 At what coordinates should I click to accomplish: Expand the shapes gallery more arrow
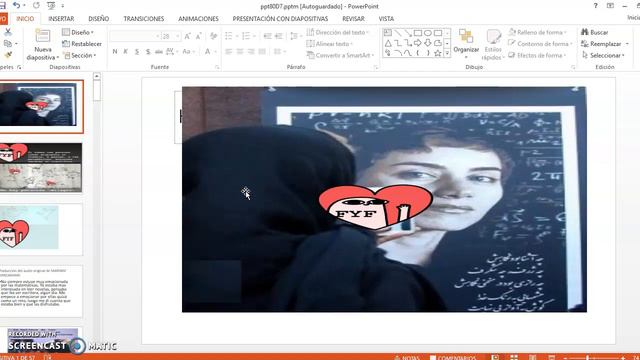point(447,53)
